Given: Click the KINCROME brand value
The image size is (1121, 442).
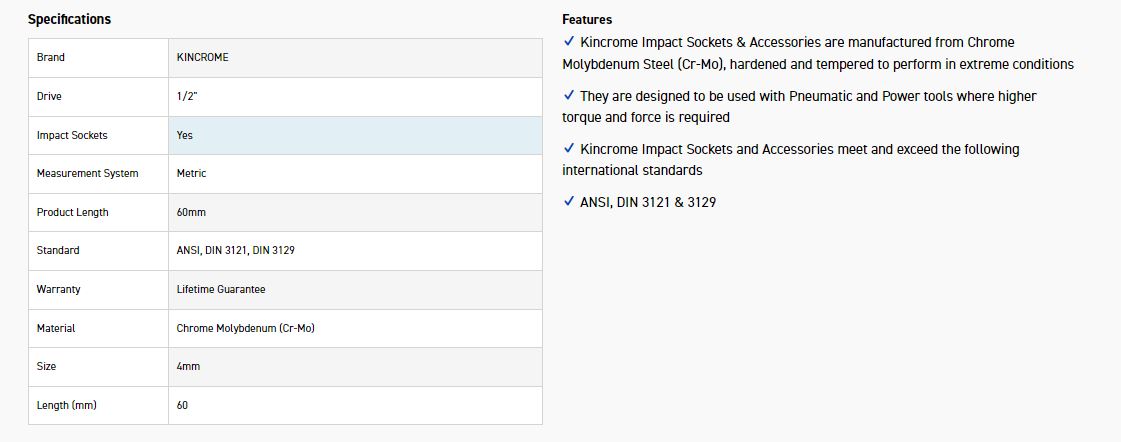Looking at the screenshot, I should tap(203, 58).
